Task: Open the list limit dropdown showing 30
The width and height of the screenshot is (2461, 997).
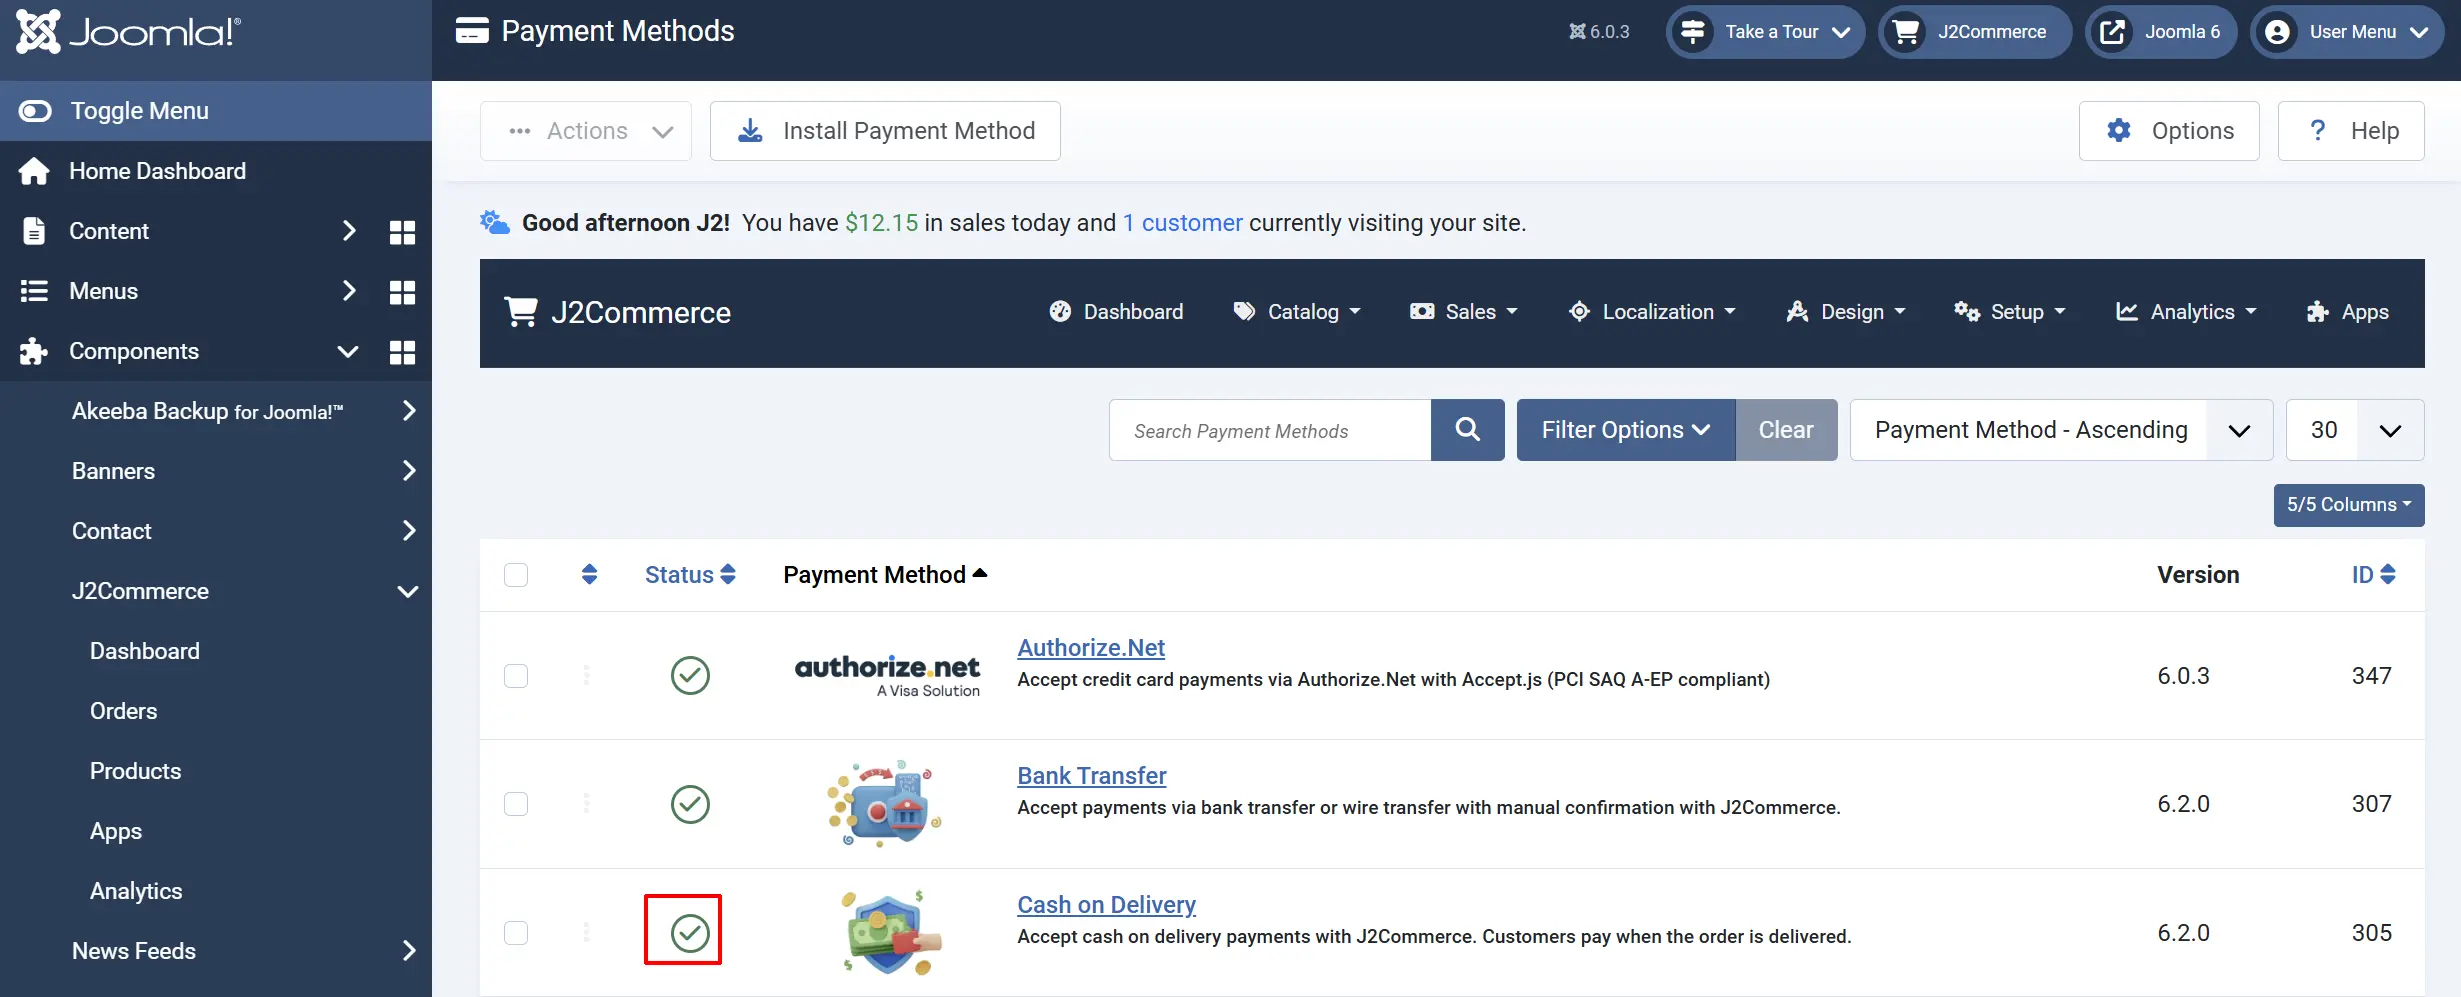Action: coord(2355,430)
